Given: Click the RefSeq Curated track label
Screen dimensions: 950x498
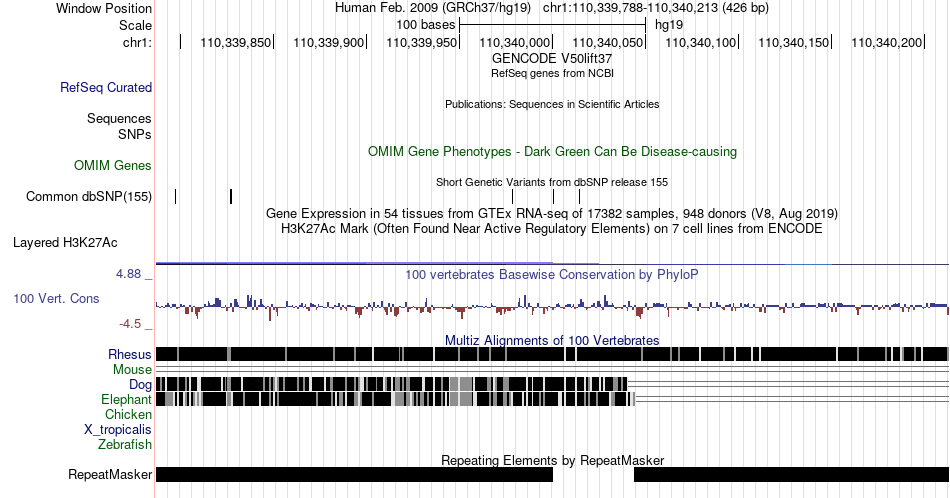Looking at the screenshot, I should click(106, 87).
